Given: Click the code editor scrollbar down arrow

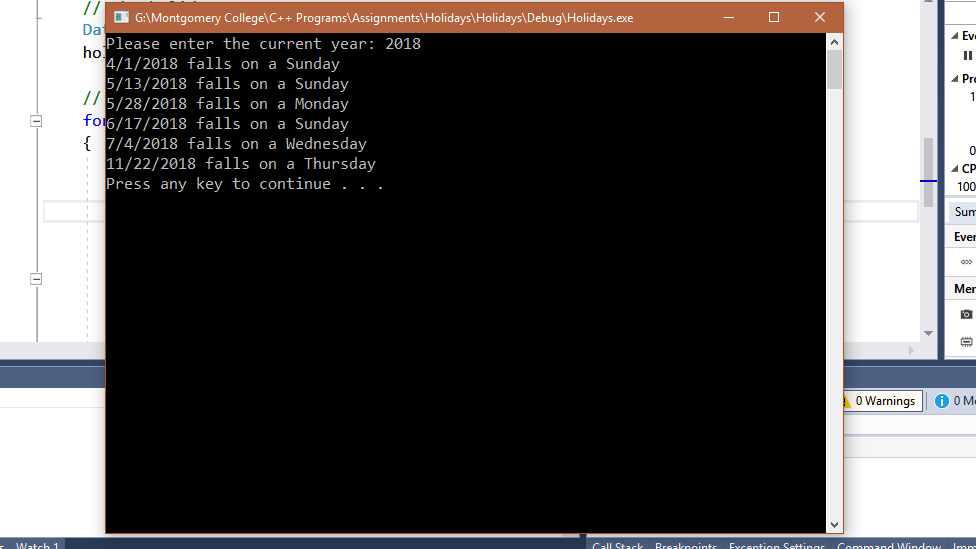Looking at the screenshot, I should pos(929,334).
